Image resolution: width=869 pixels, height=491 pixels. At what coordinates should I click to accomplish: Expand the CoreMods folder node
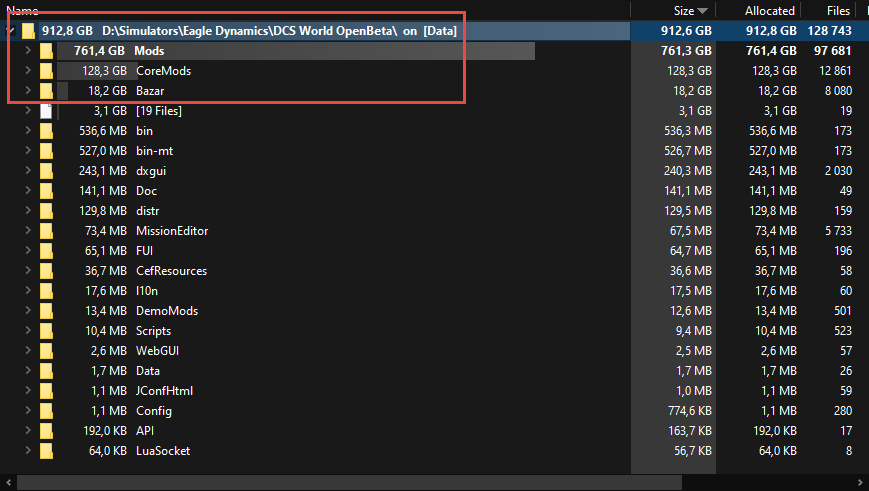click(x=28, y=70)
